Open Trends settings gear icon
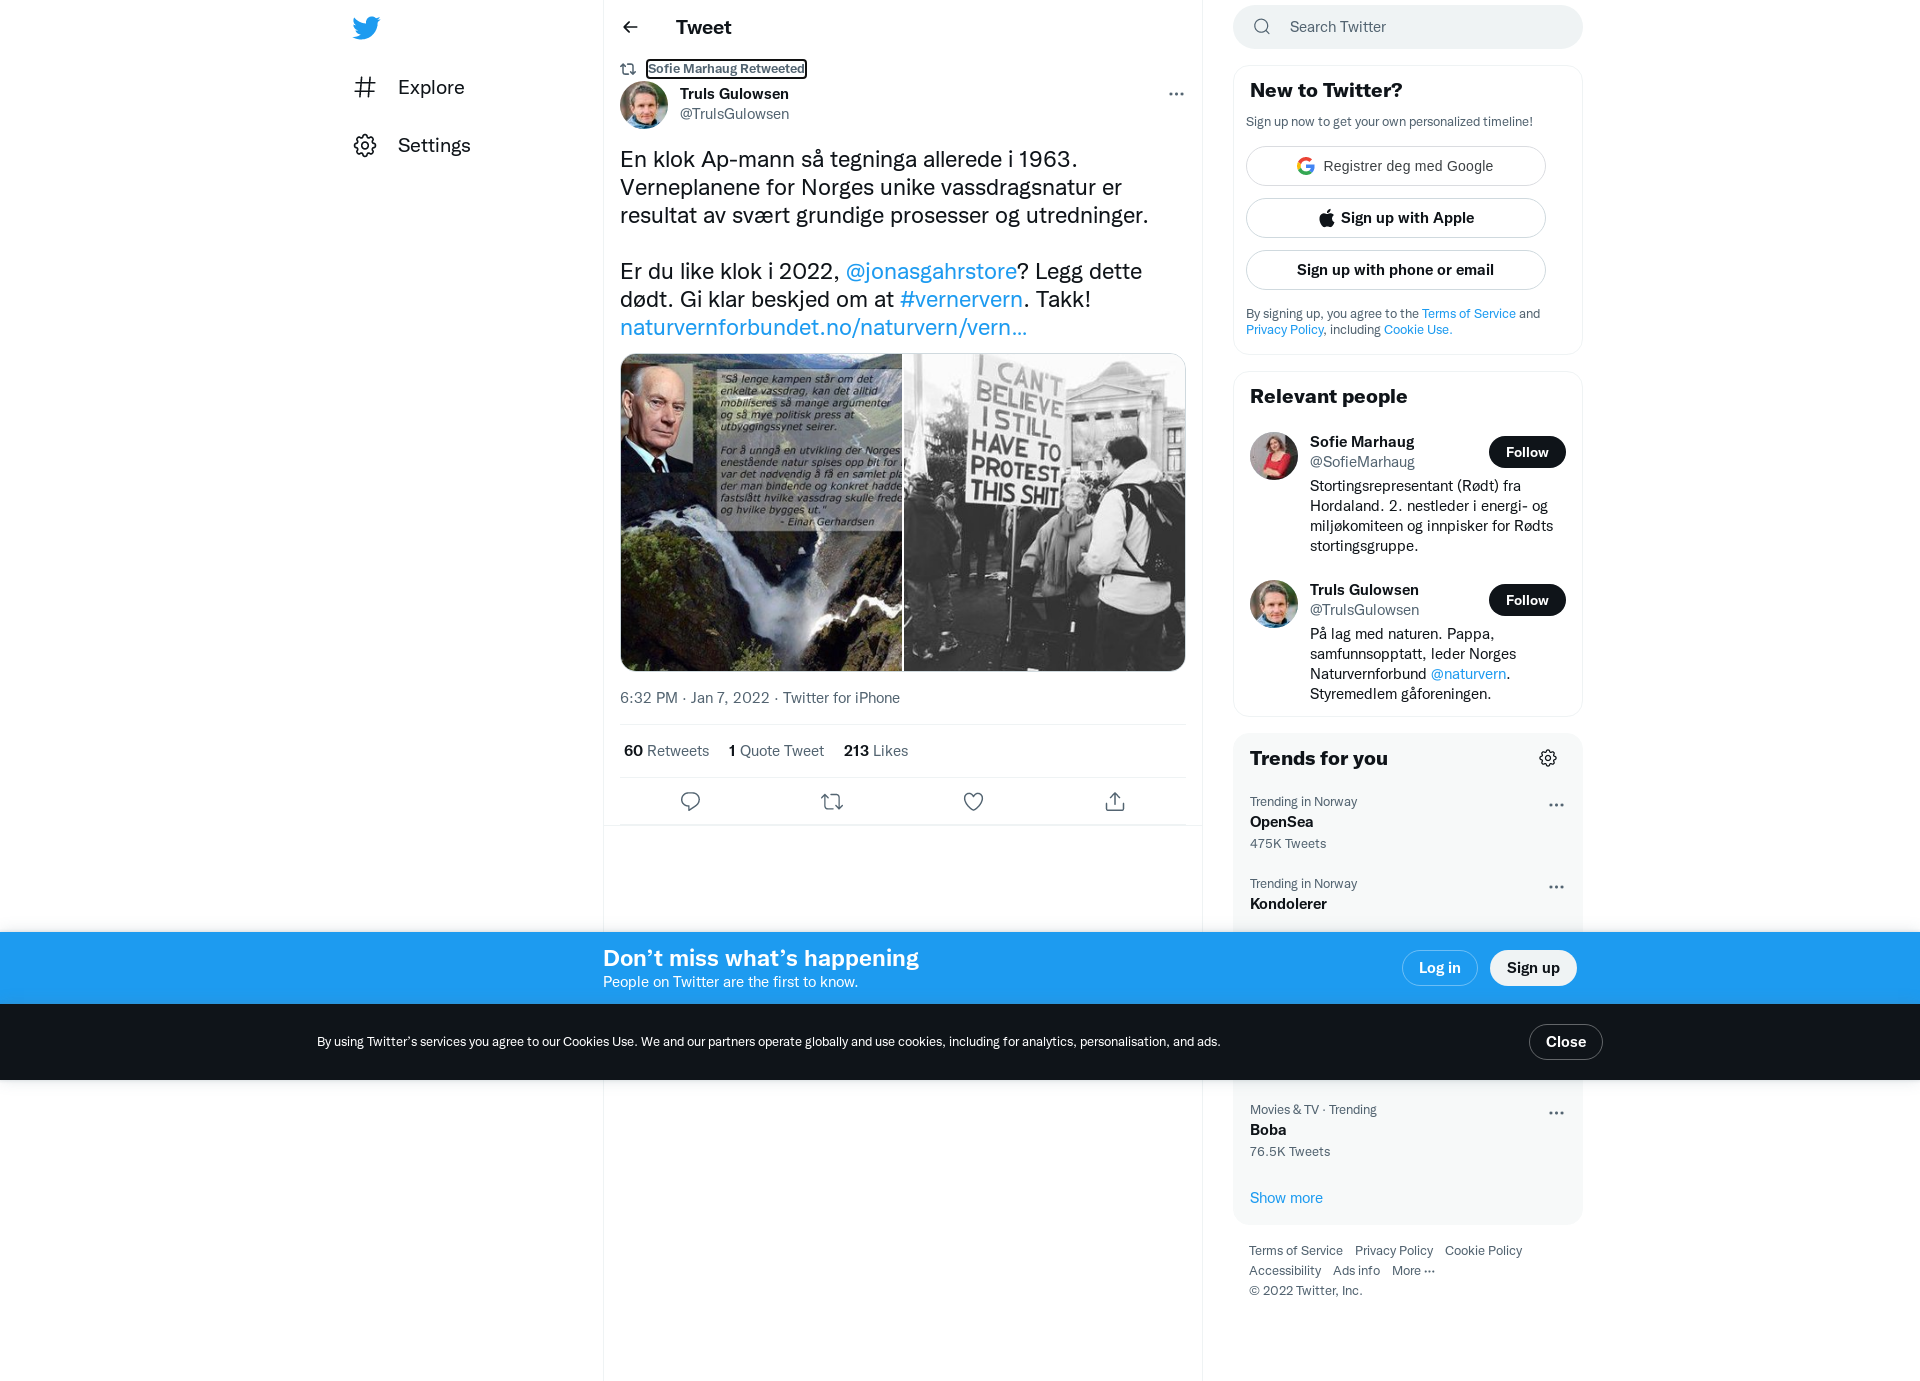Viewport: 1920px width, 1381px height. click(1548, 758)
